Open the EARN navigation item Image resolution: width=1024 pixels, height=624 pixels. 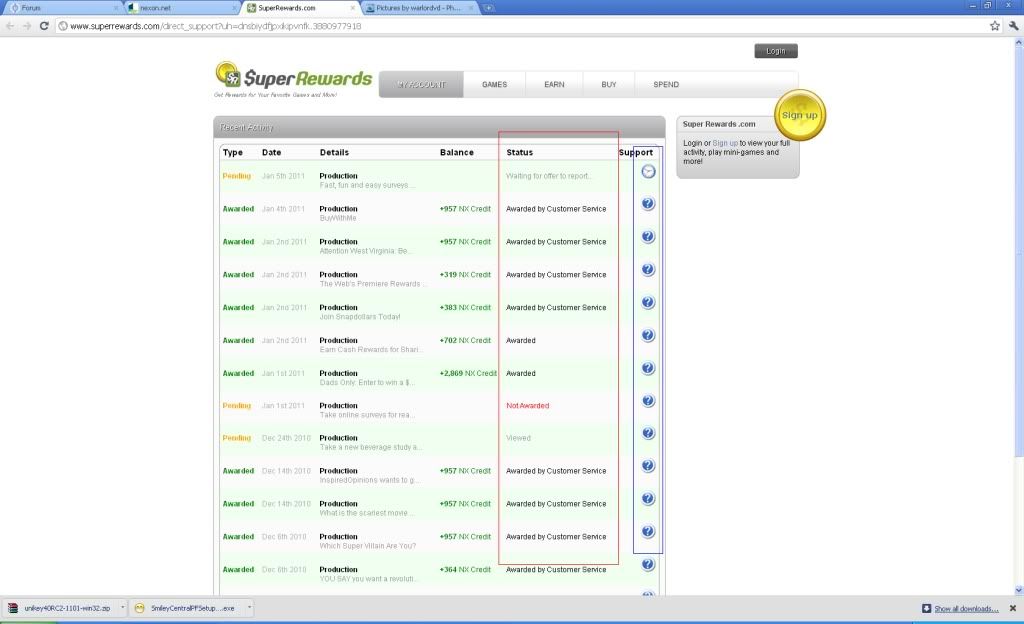(554, 85)
